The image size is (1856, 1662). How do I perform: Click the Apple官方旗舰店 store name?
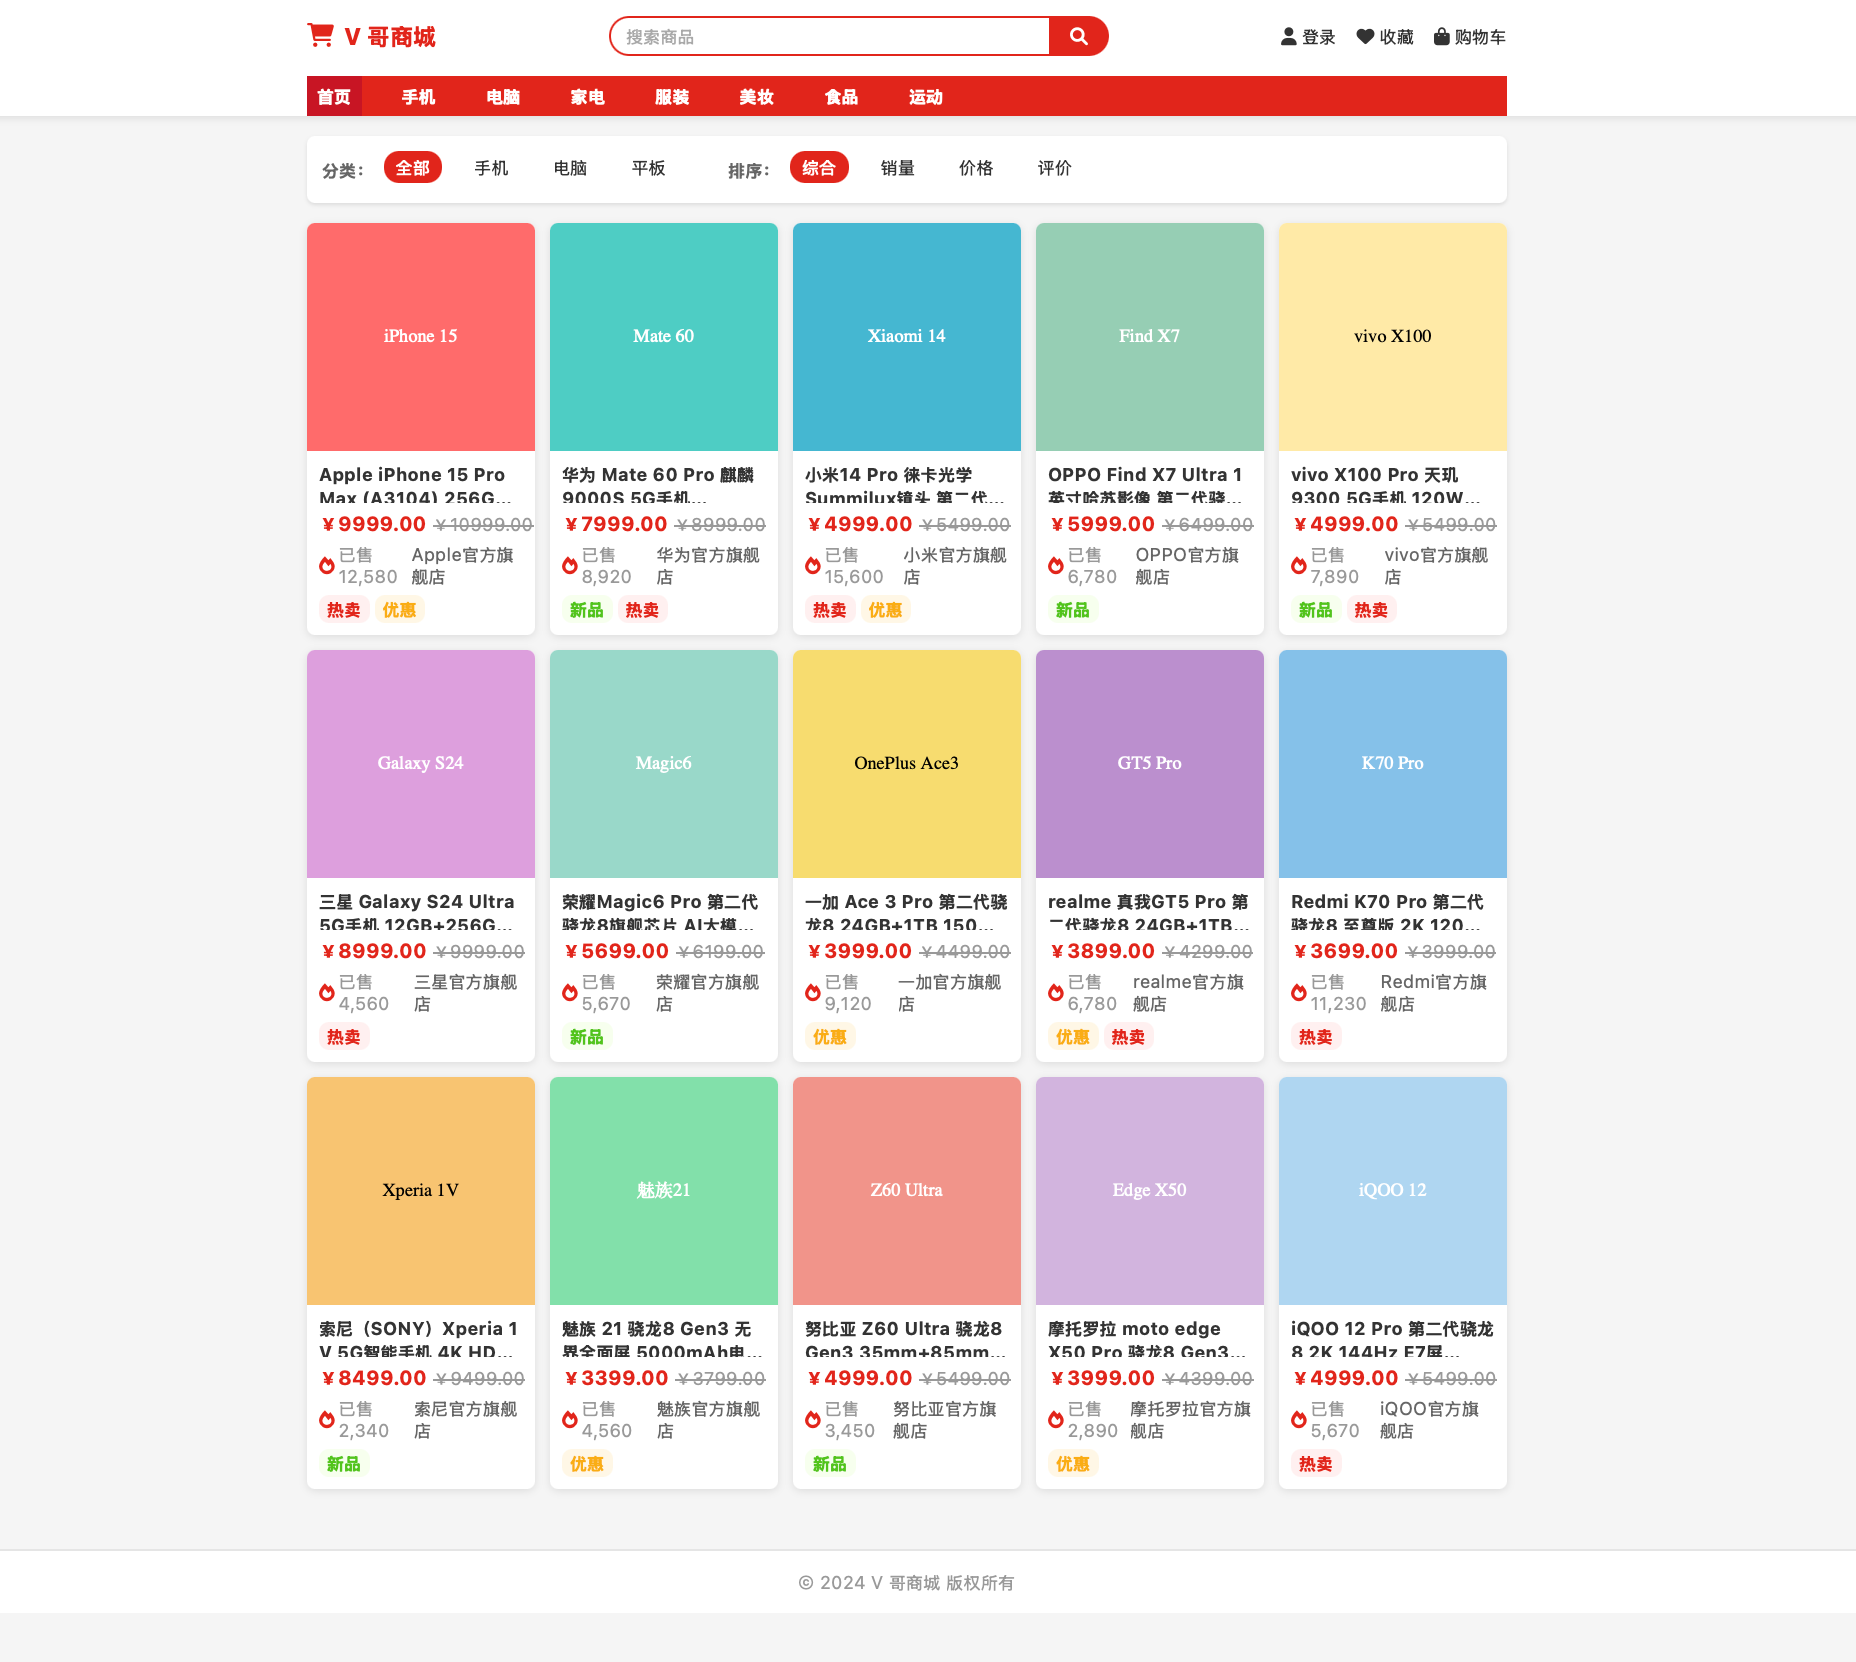(463, 566)
